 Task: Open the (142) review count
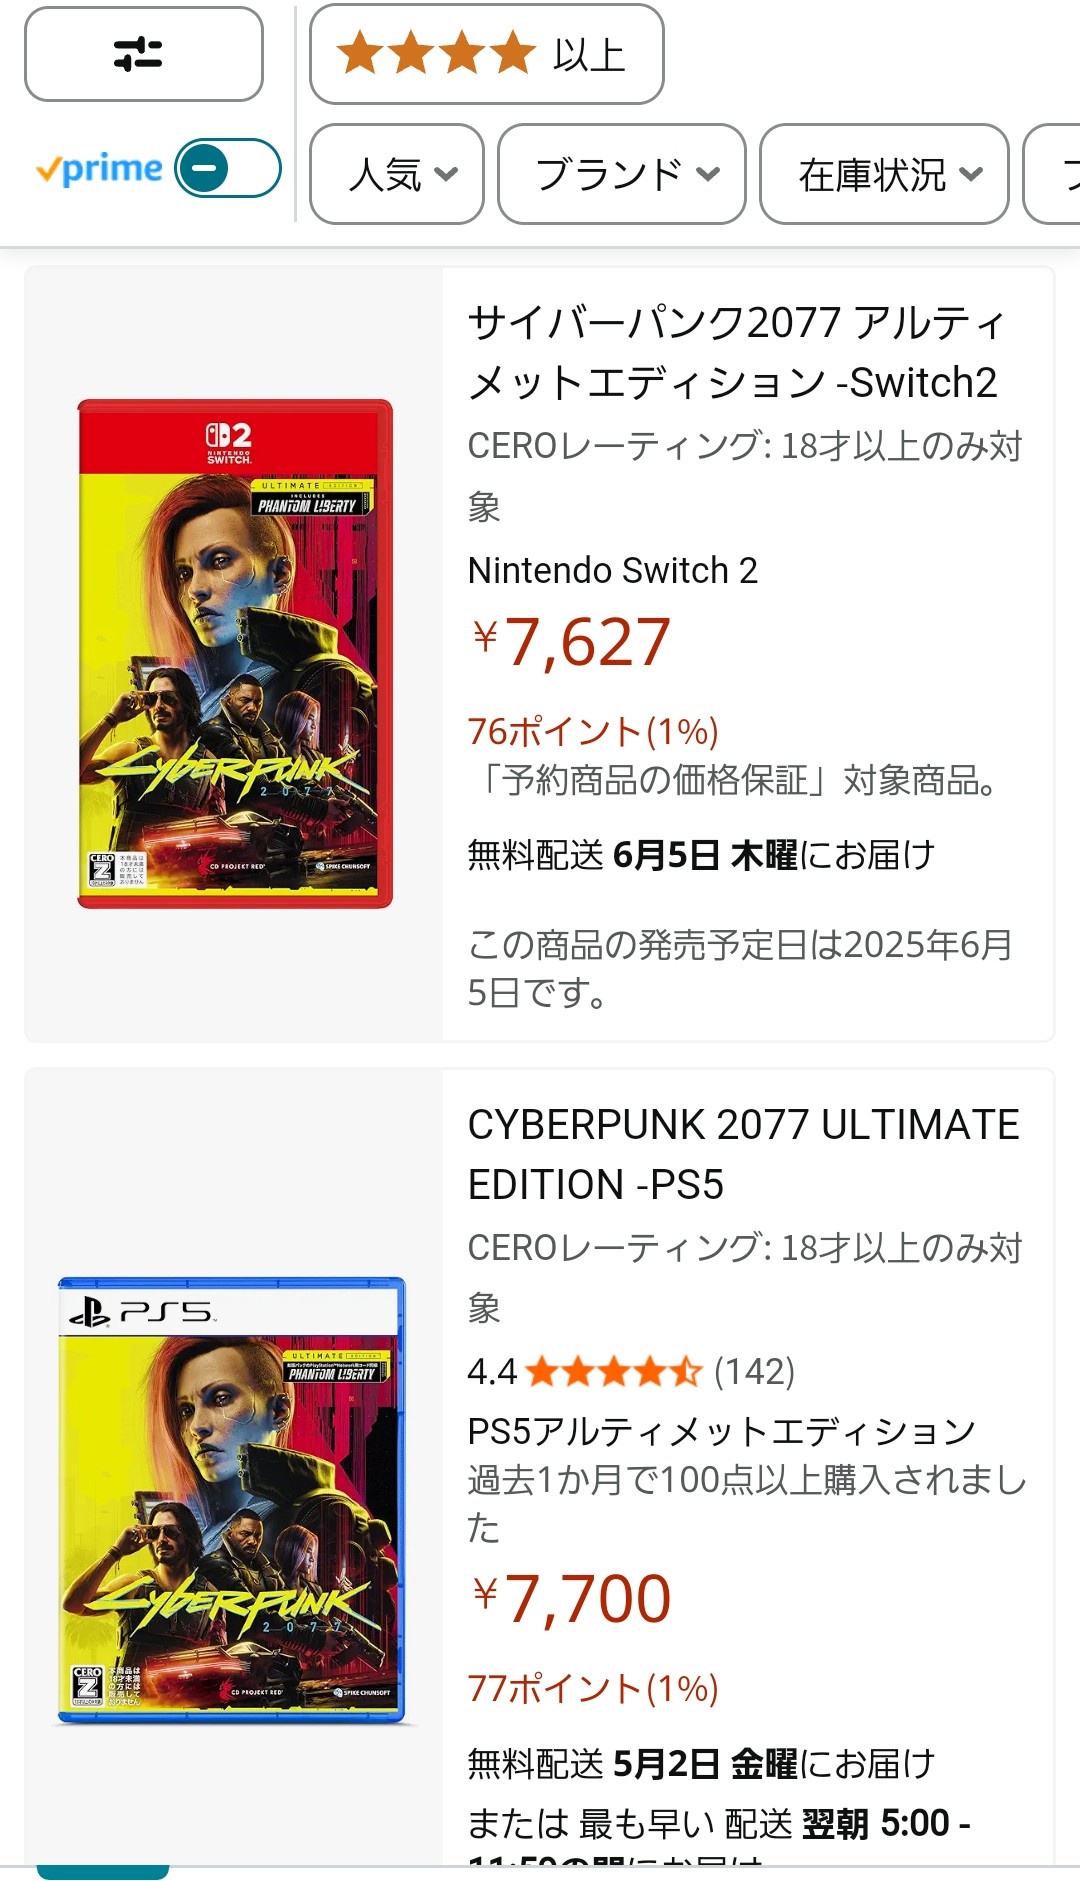[754, 1371]
